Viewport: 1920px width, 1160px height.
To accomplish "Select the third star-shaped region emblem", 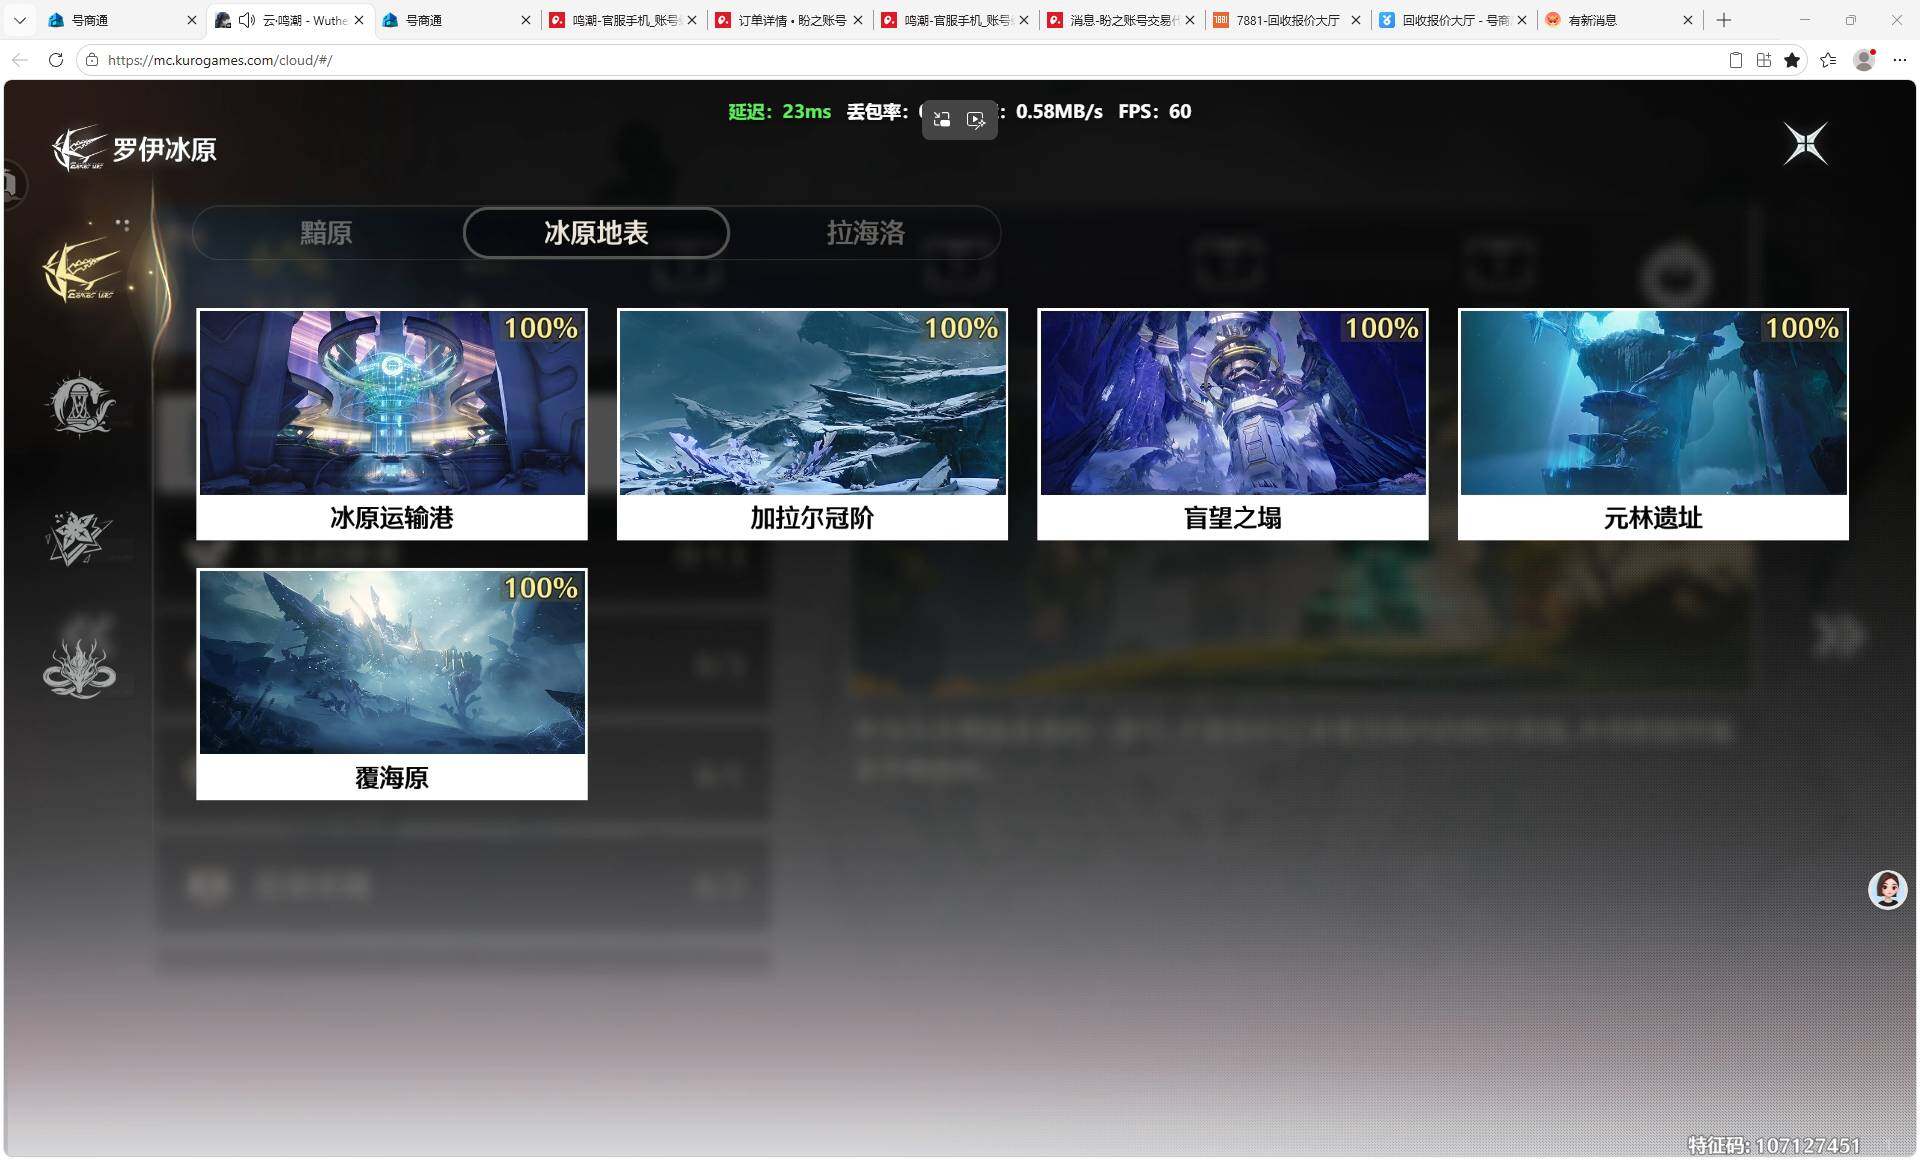I will tap(79, 538).
